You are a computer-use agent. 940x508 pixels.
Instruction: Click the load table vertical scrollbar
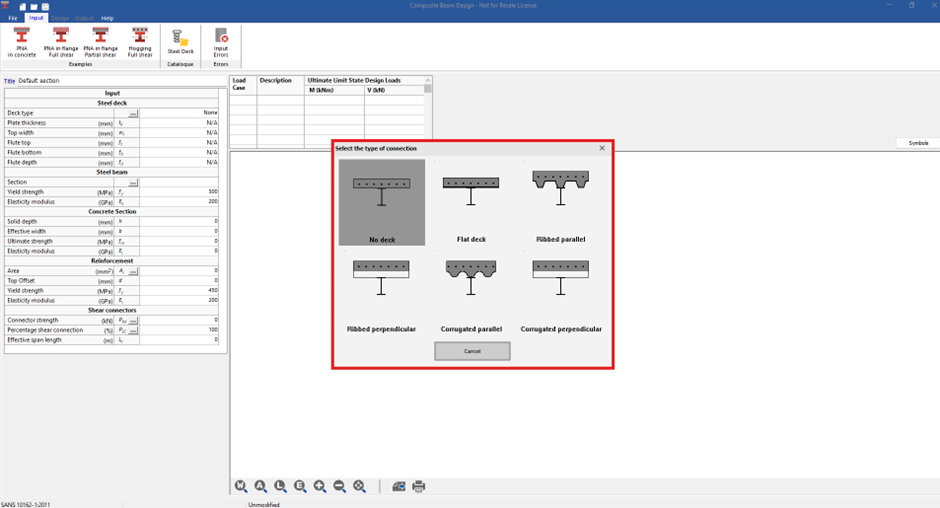(x=427, y=112)
